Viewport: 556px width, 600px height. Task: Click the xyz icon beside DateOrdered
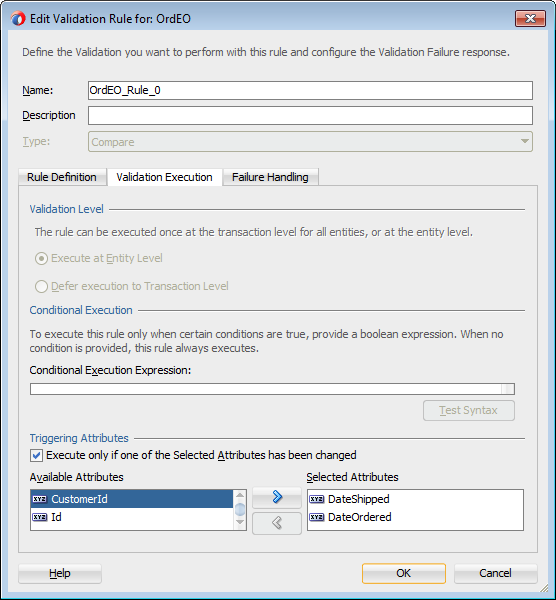click(316, 517)
